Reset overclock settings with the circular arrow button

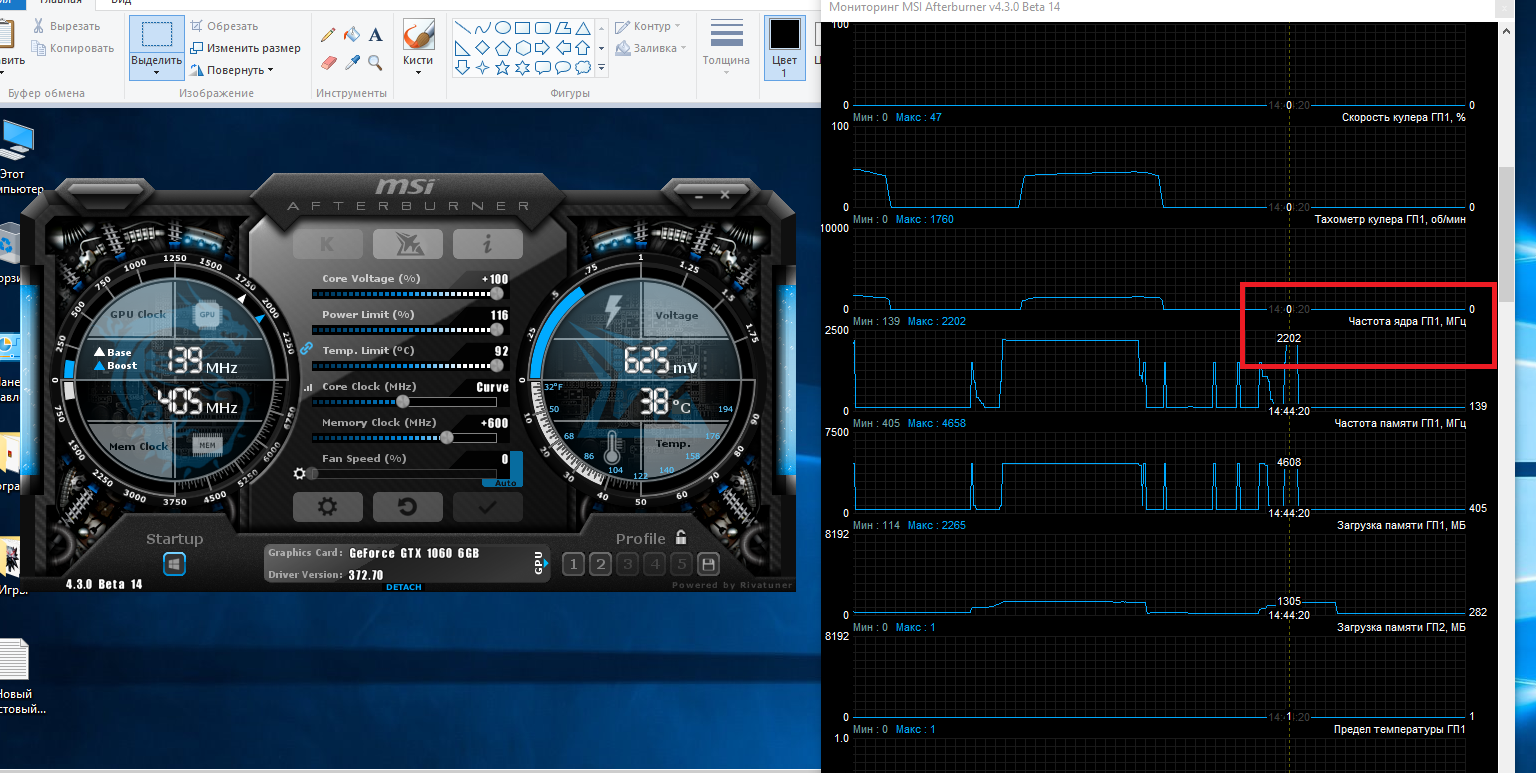point(407,507)
